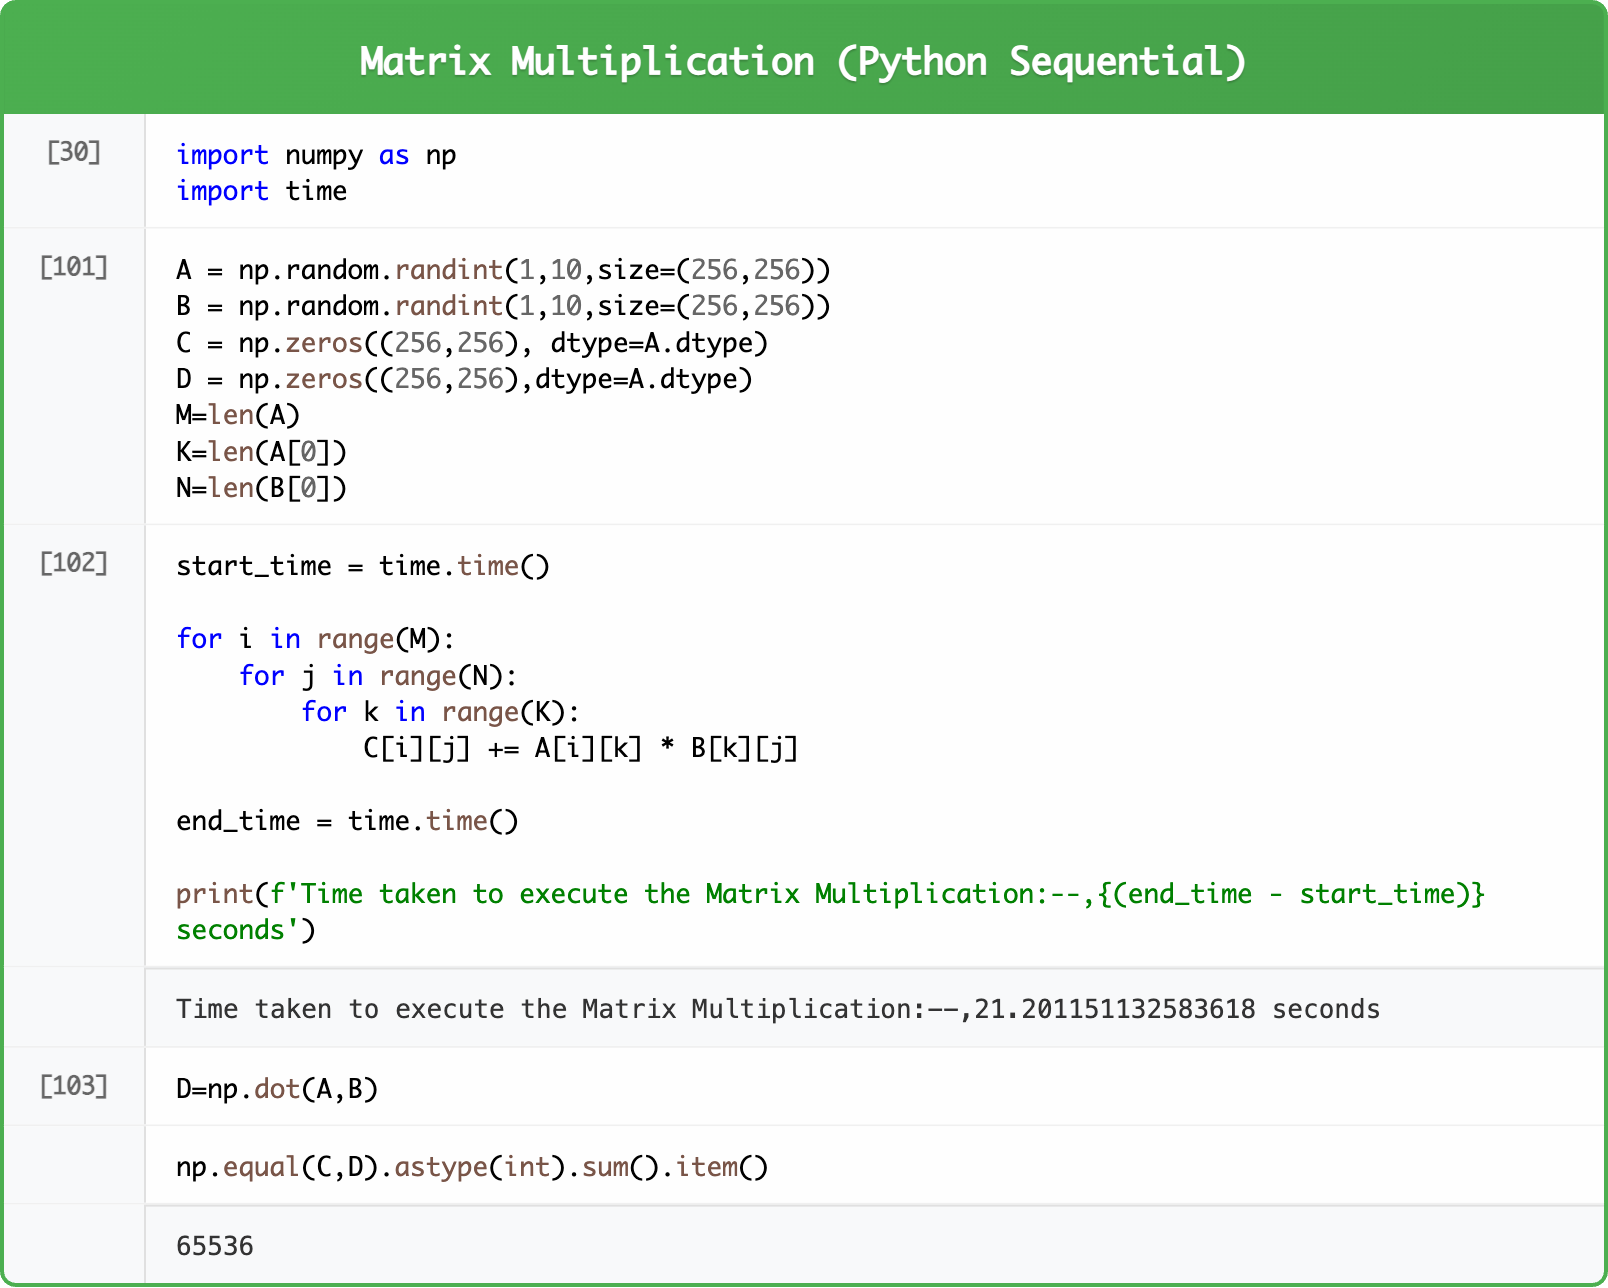
Task: Click the line 'for j in range(N):'
Action: click(x=378, y=676)
